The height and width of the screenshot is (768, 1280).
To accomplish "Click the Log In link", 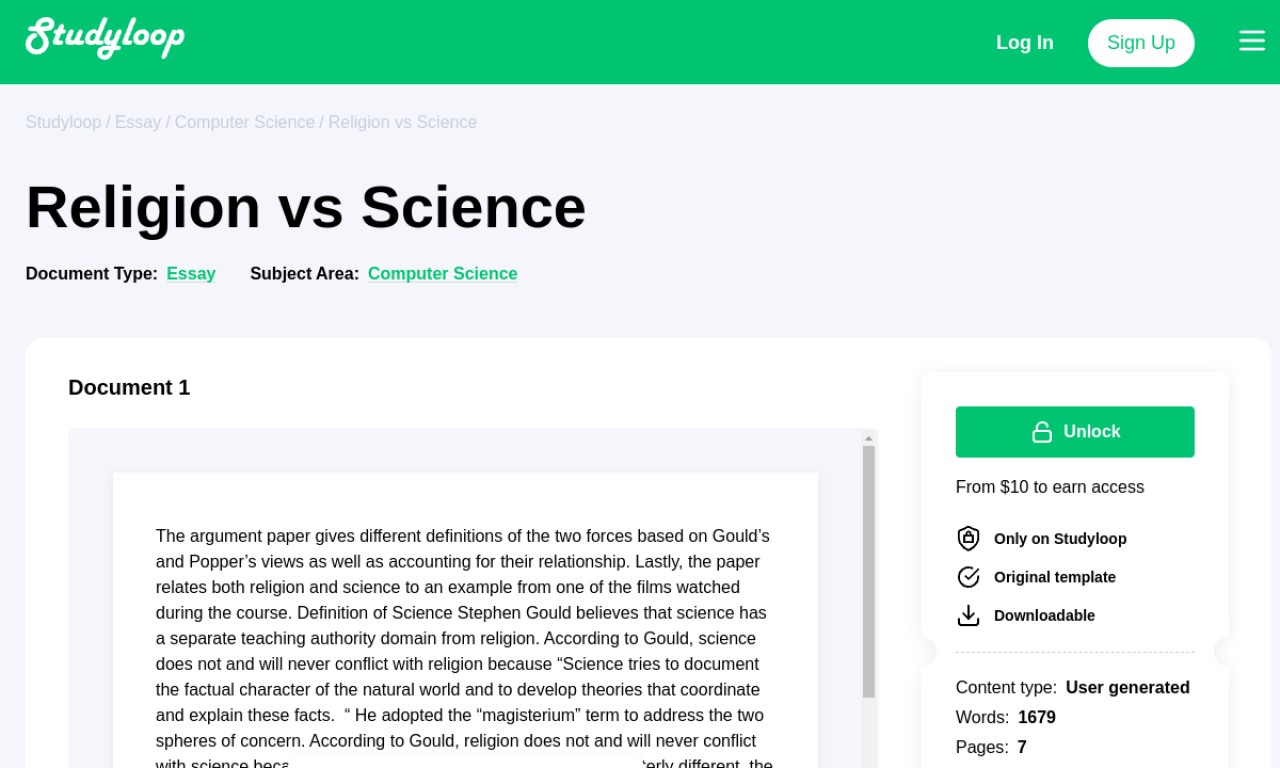I will click(x=1025, y=42).
